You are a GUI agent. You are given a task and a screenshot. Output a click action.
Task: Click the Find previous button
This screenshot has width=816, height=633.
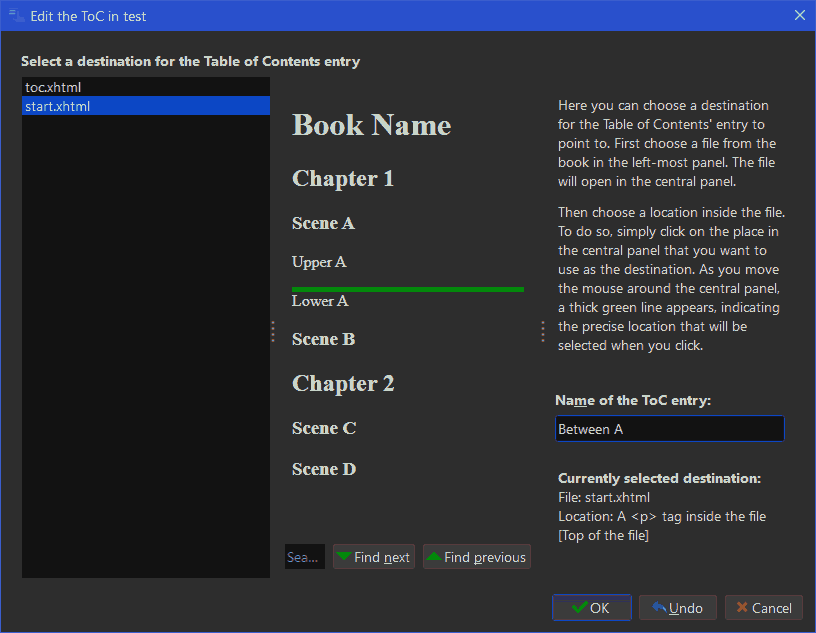[x=477, y=557]
